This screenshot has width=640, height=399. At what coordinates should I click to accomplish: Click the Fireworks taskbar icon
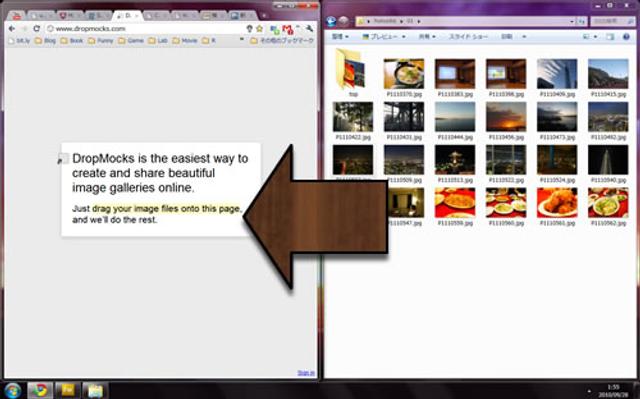click(x=67, y=390)
